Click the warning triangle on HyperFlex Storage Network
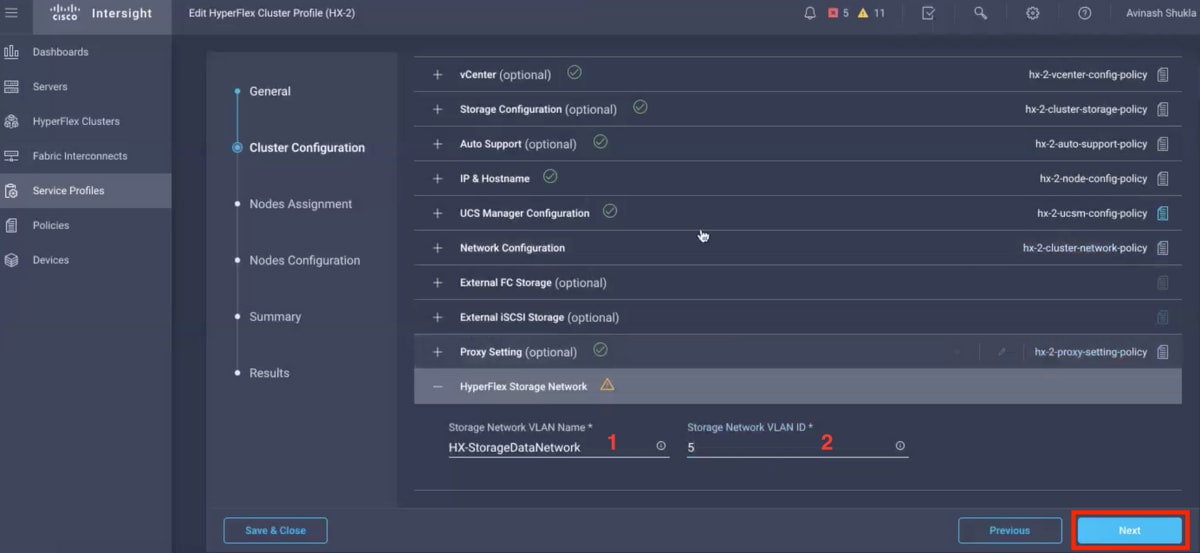This screenshot has height=553, width=1200. point(607,385)
